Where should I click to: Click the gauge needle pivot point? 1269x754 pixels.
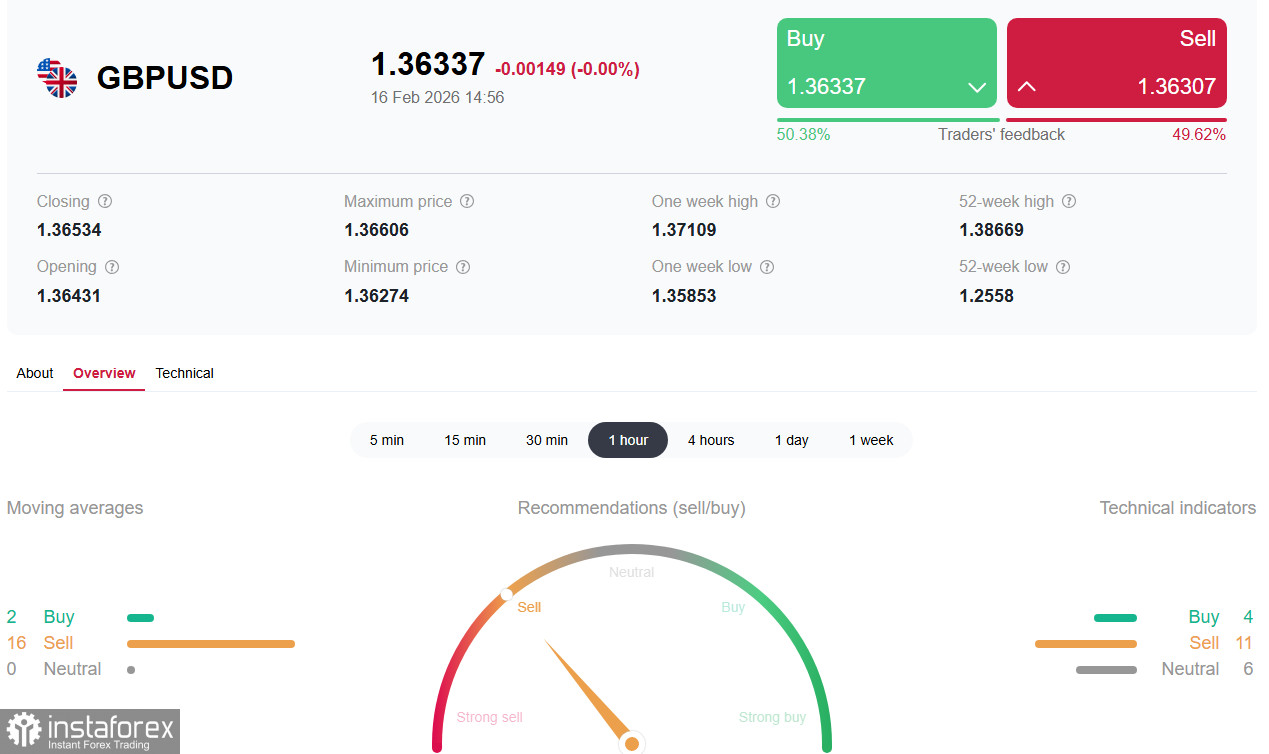631,743
